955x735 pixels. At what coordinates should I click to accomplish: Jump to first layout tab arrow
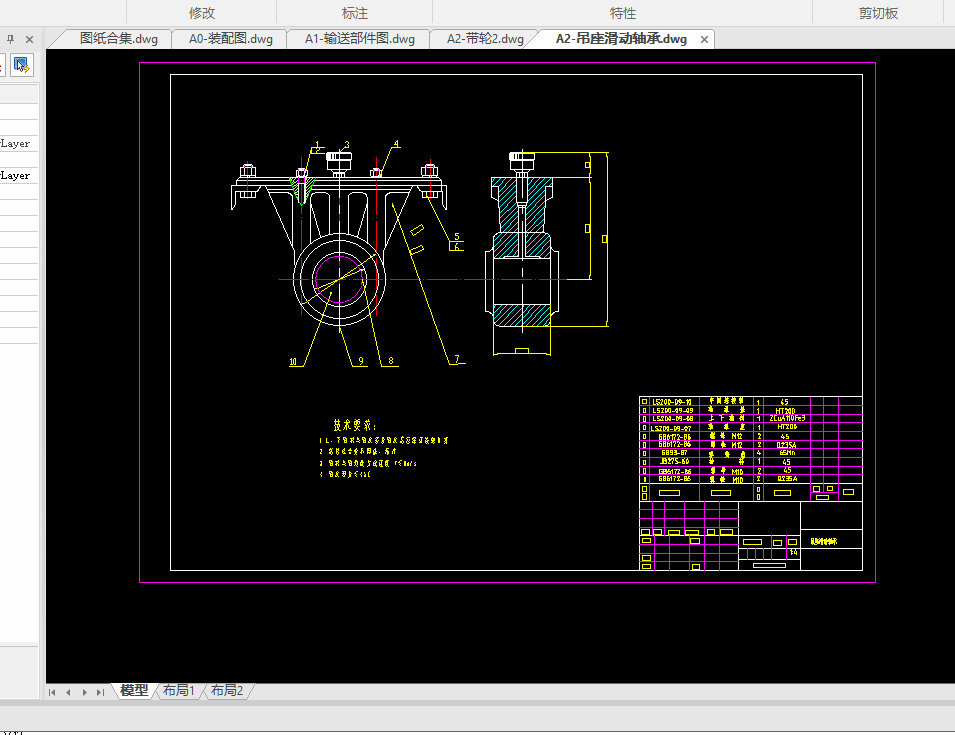(53, 692)
